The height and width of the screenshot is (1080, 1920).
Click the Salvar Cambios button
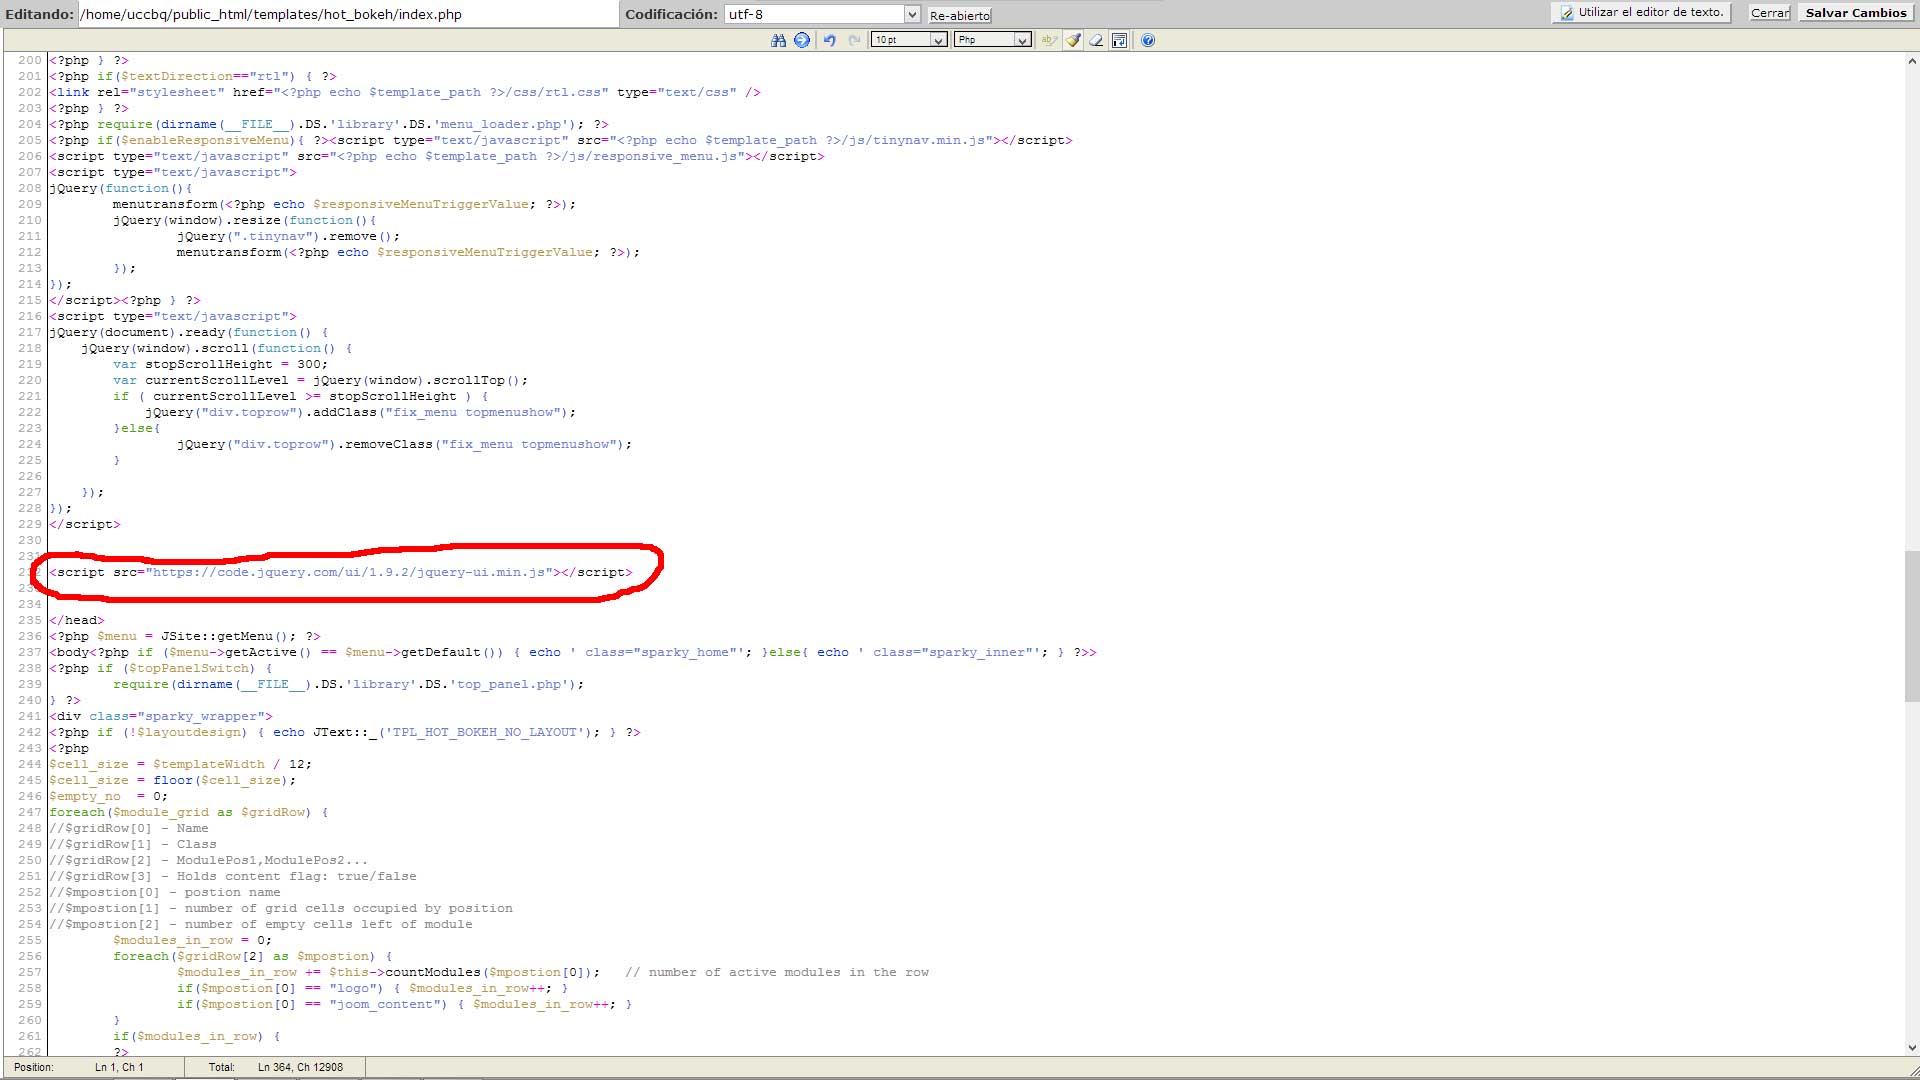1856,13
